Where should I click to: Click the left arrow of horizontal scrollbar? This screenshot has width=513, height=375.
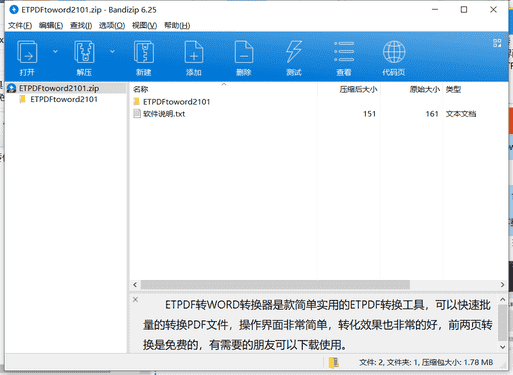click(135, 285)
